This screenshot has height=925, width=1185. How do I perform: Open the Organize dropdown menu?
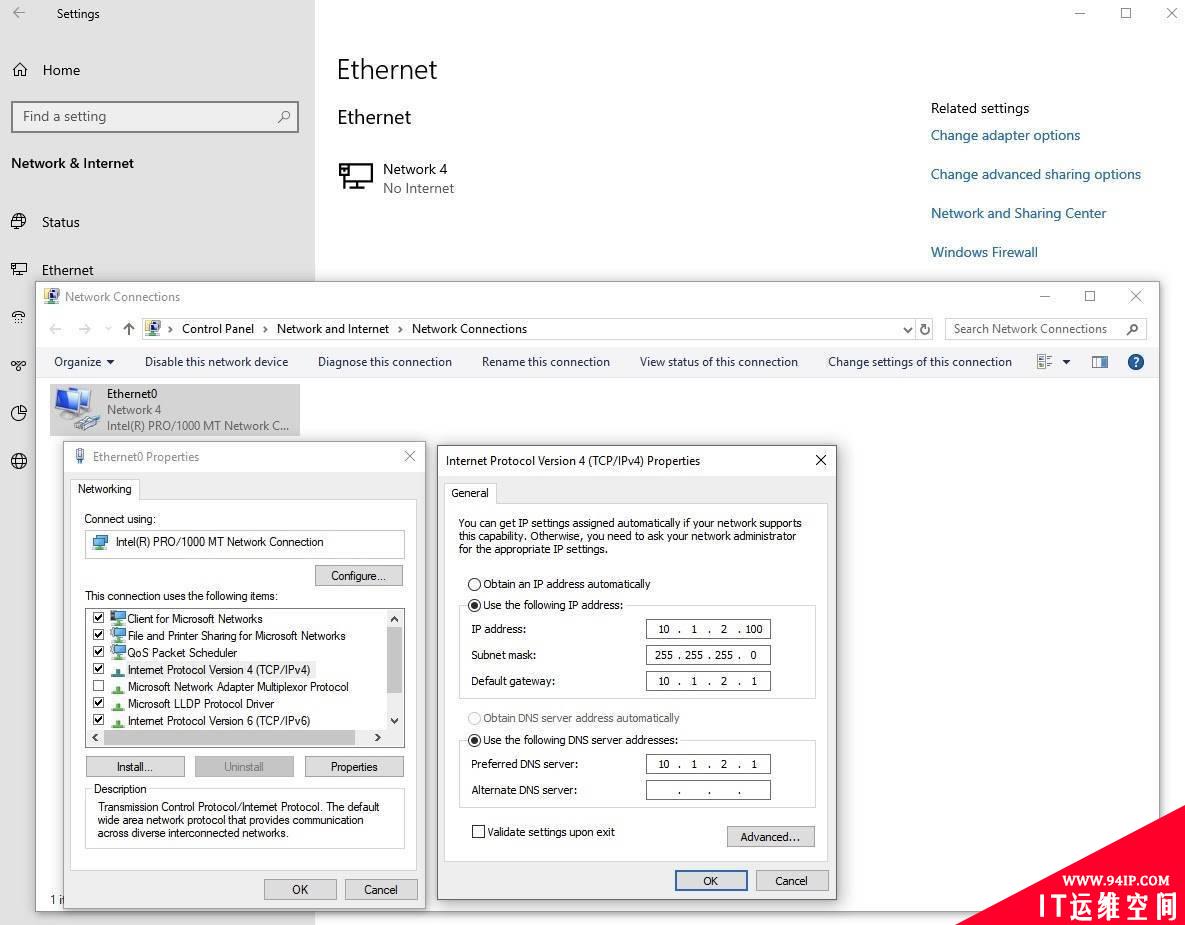[84, 362]
